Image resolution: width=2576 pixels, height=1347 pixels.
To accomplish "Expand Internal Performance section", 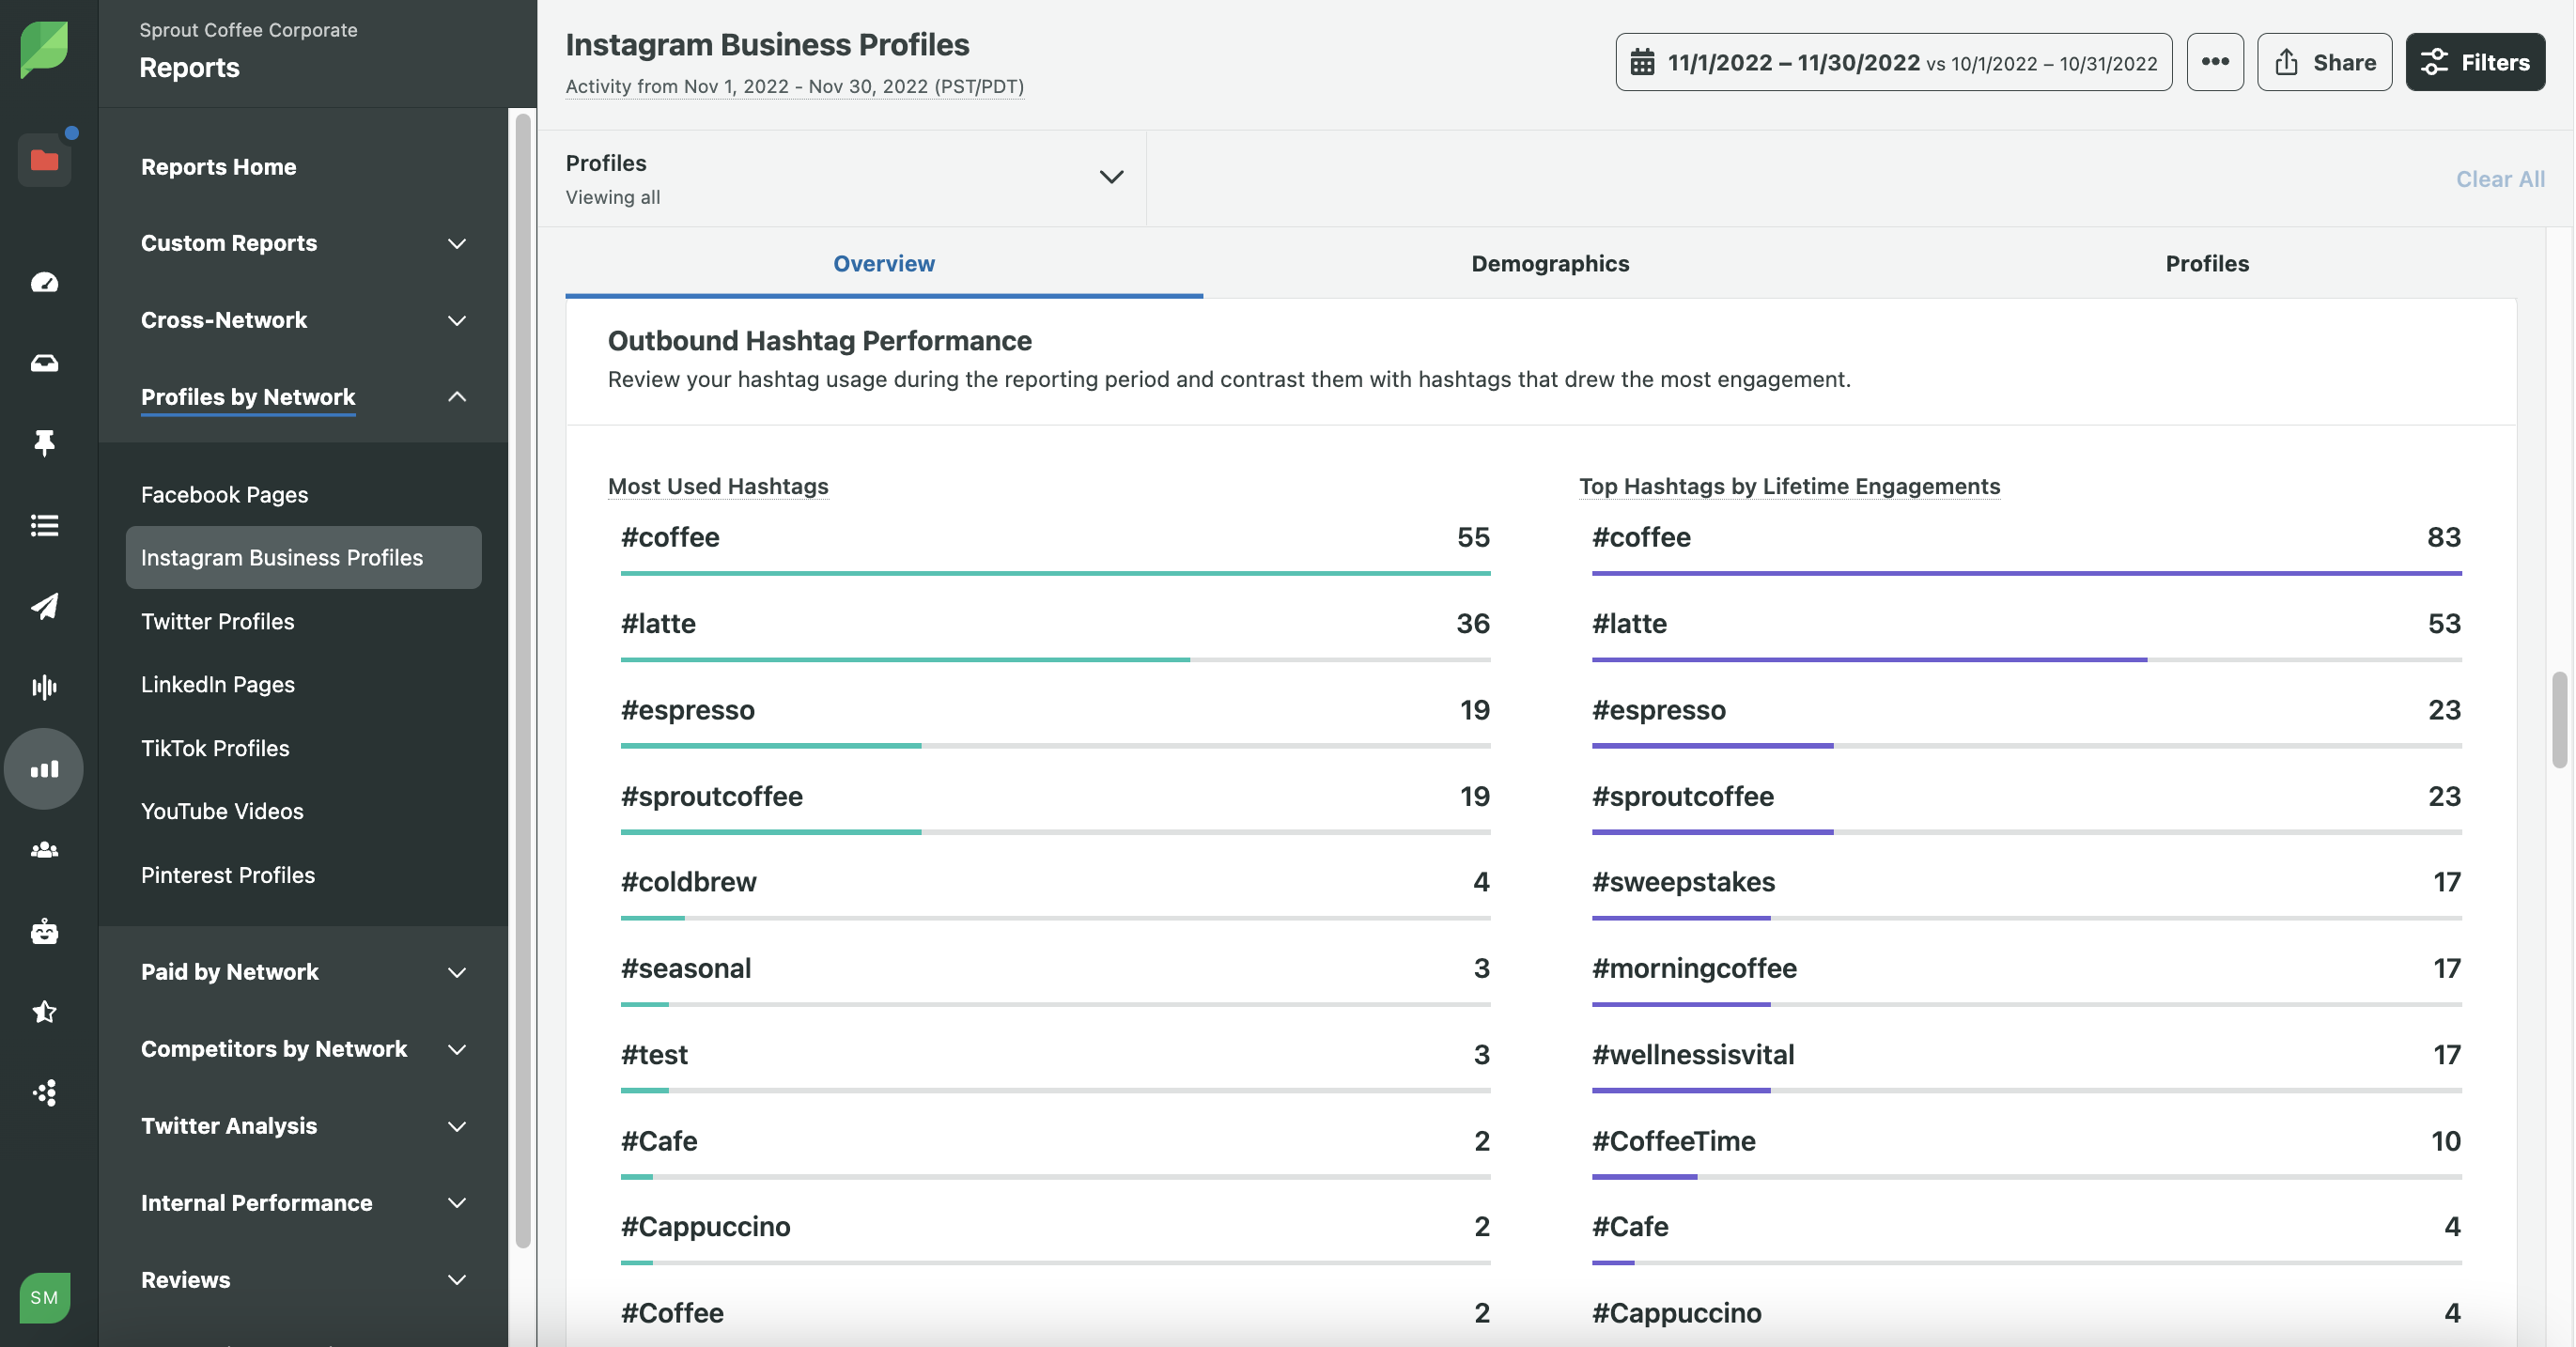I will (x=303, y=1203).
